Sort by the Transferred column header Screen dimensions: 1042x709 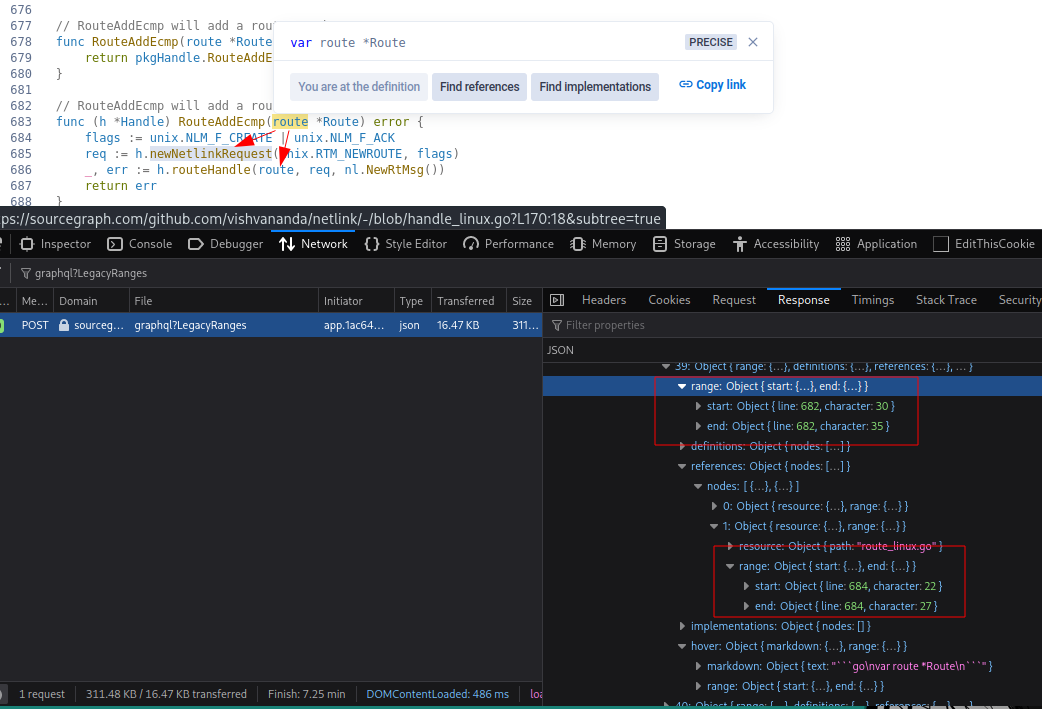(469, 301)
